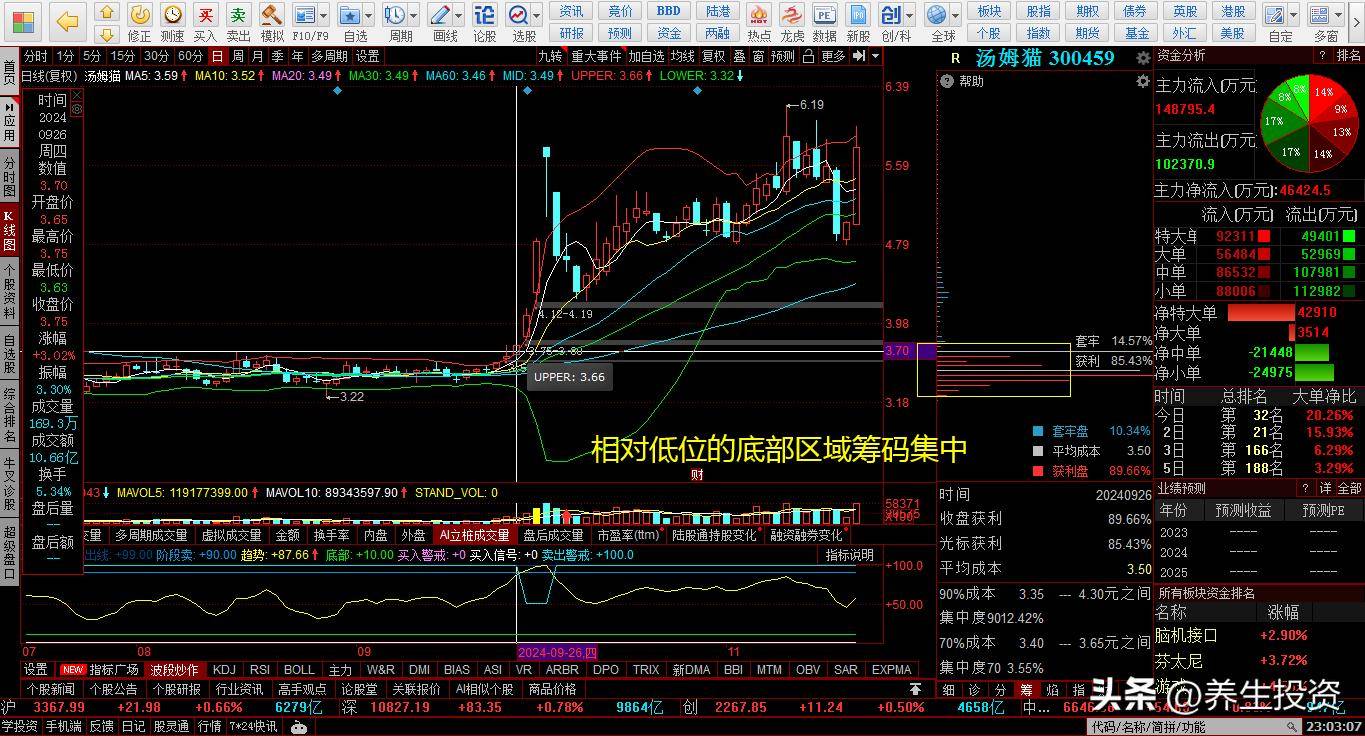Open the 全球 global markets globe icon

coord(937,15)
